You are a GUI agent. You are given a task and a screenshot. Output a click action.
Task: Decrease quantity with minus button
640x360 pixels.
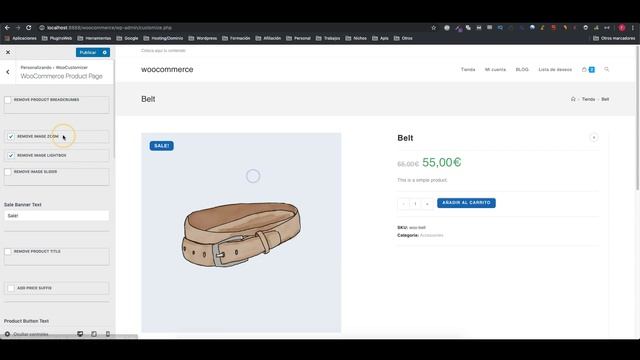click(403, 204)
